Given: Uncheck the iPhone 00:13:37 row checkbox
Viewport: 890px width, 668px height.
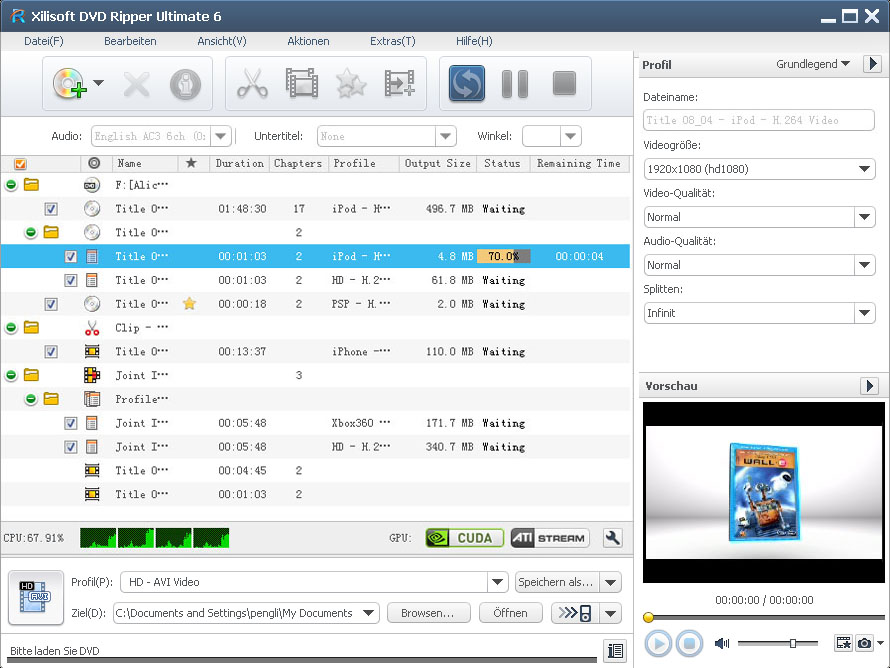Looking at the screenshot, I should click(51, 352).
